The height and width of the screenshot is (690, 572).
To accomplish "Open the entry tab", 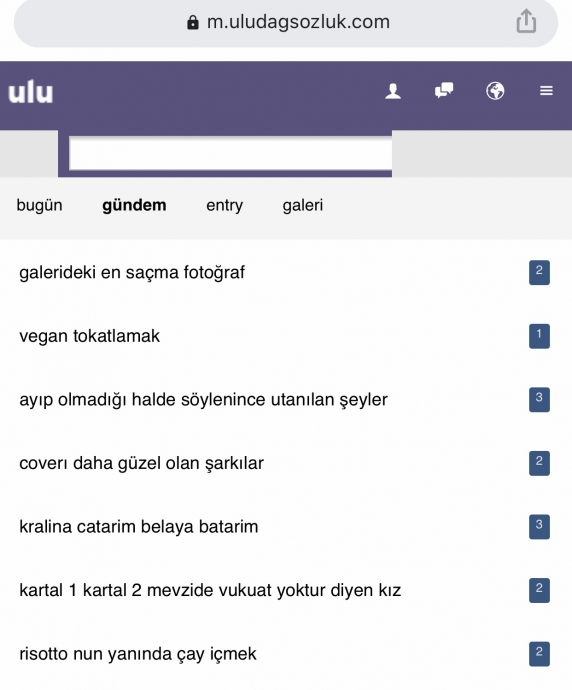I will [224, 206].
